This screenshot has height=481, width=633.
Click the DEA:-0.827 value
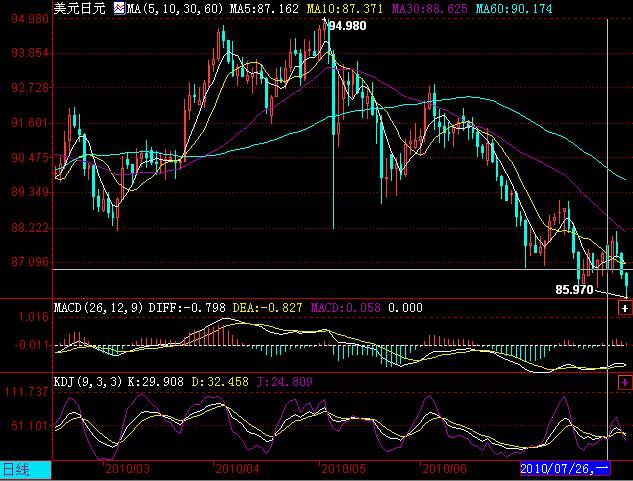coord(267,308)
